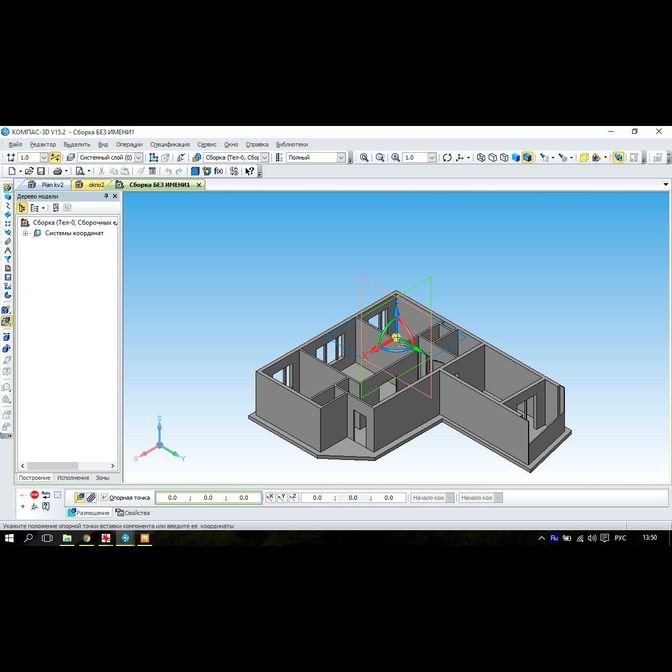This screenshot has width=672, height=672.
Task: Open the Системный слой (0) dropdown
Action: pyautogui.click(x=139, y=158)
